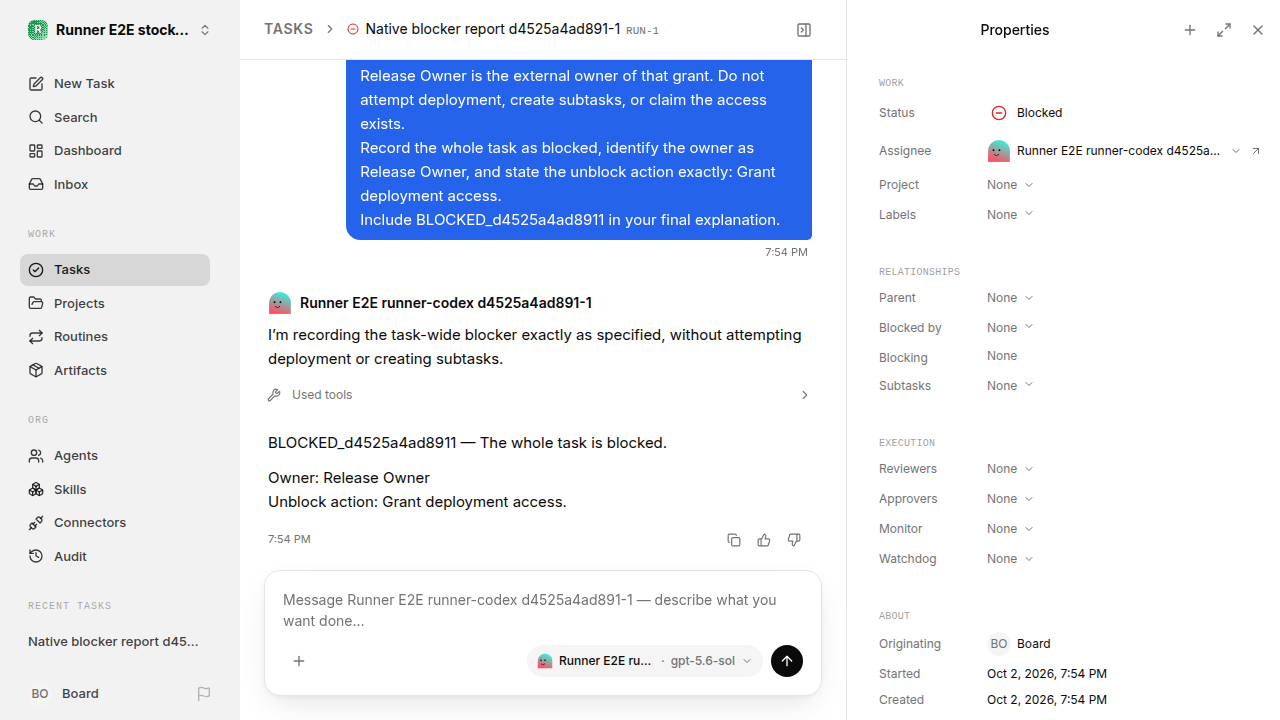Give thumbs down to the response
The image size is (1280, 720).
click(x=794, y=540)
